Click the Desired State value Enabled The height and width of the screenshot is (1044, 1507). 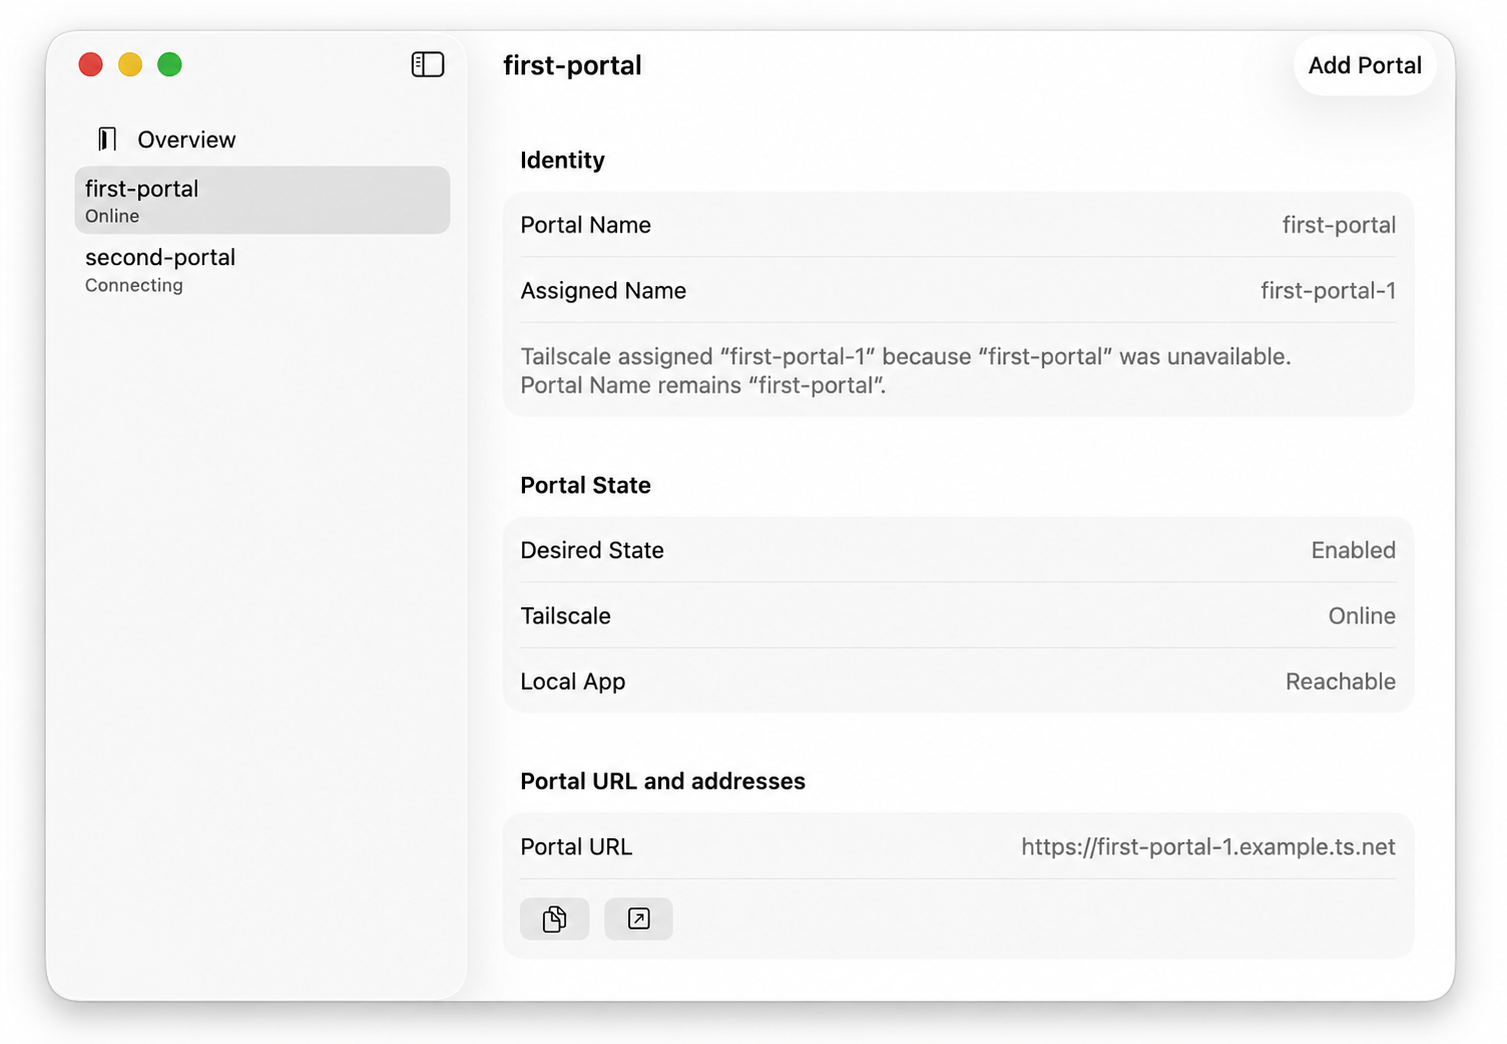tap(1353, 550)
